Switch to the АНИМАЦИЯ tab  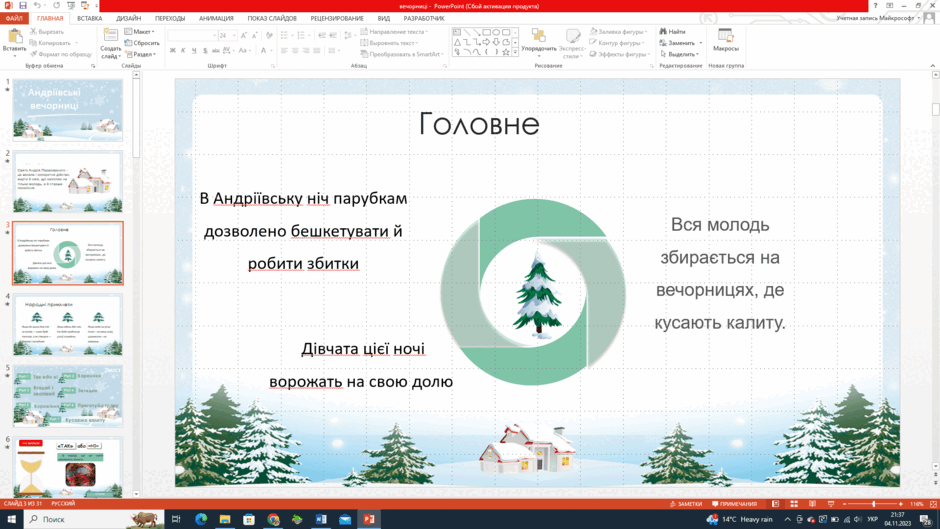(x=216, y=18)
